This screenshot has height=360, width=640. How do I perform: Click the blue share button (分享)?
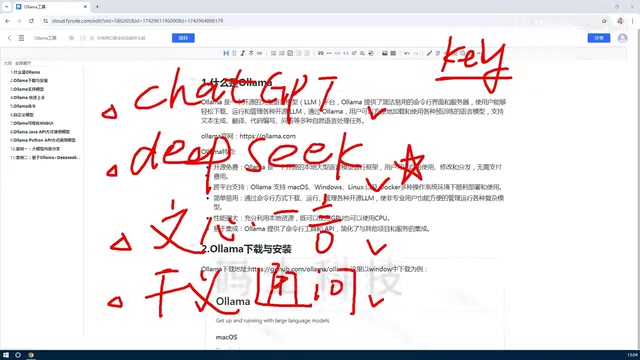pyautogui.click(x=599, y=38)
